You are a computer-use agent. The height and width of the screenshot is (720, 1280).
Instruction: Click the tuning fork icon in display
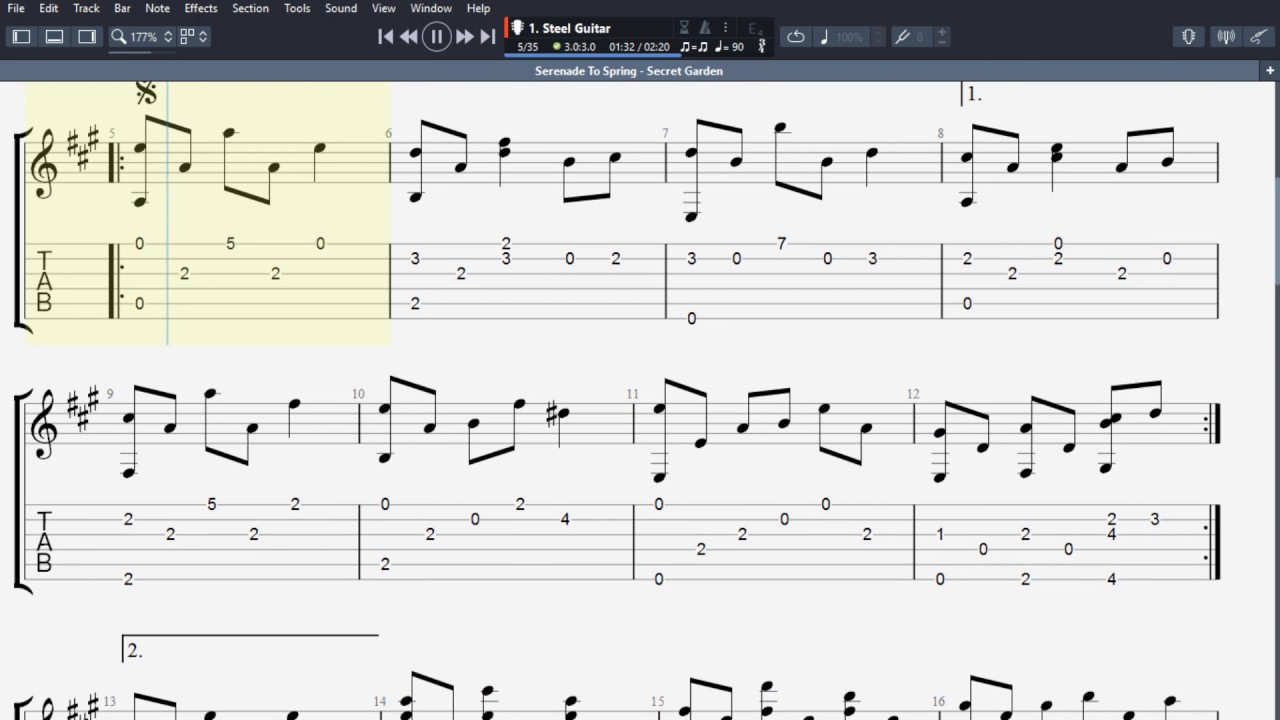click(762, 46)
